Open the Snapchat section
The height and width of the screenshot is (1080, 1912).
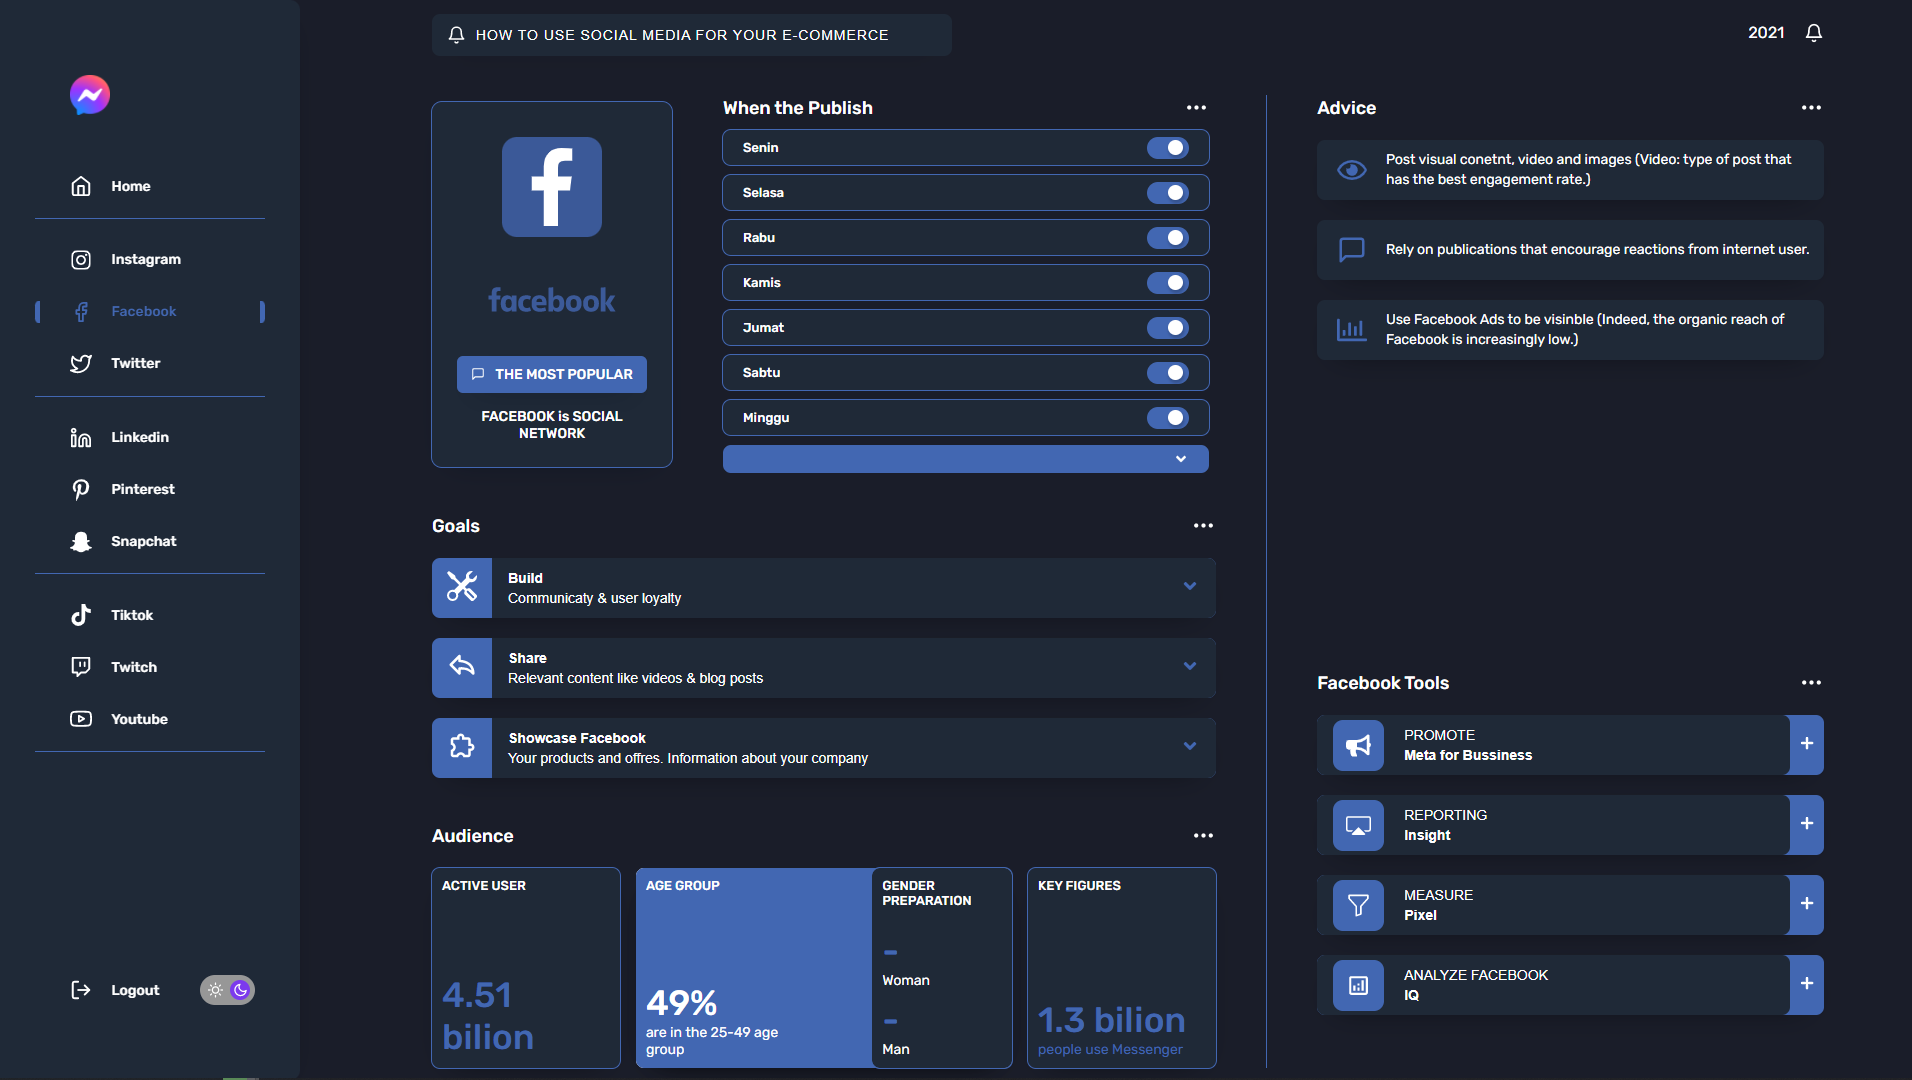pyautogui.click(x=143, y=541)
